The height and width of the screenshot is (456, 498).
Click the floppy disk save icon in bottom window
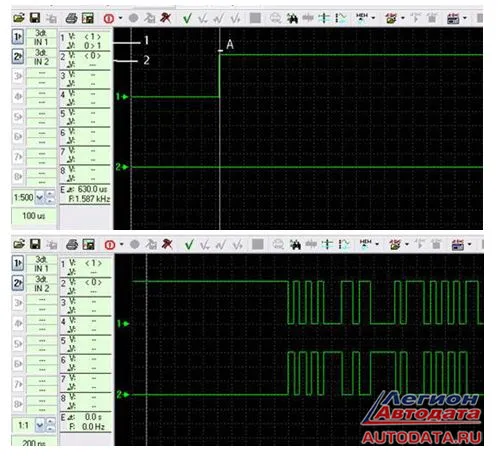pyautogui.click(x=35, y=244)
